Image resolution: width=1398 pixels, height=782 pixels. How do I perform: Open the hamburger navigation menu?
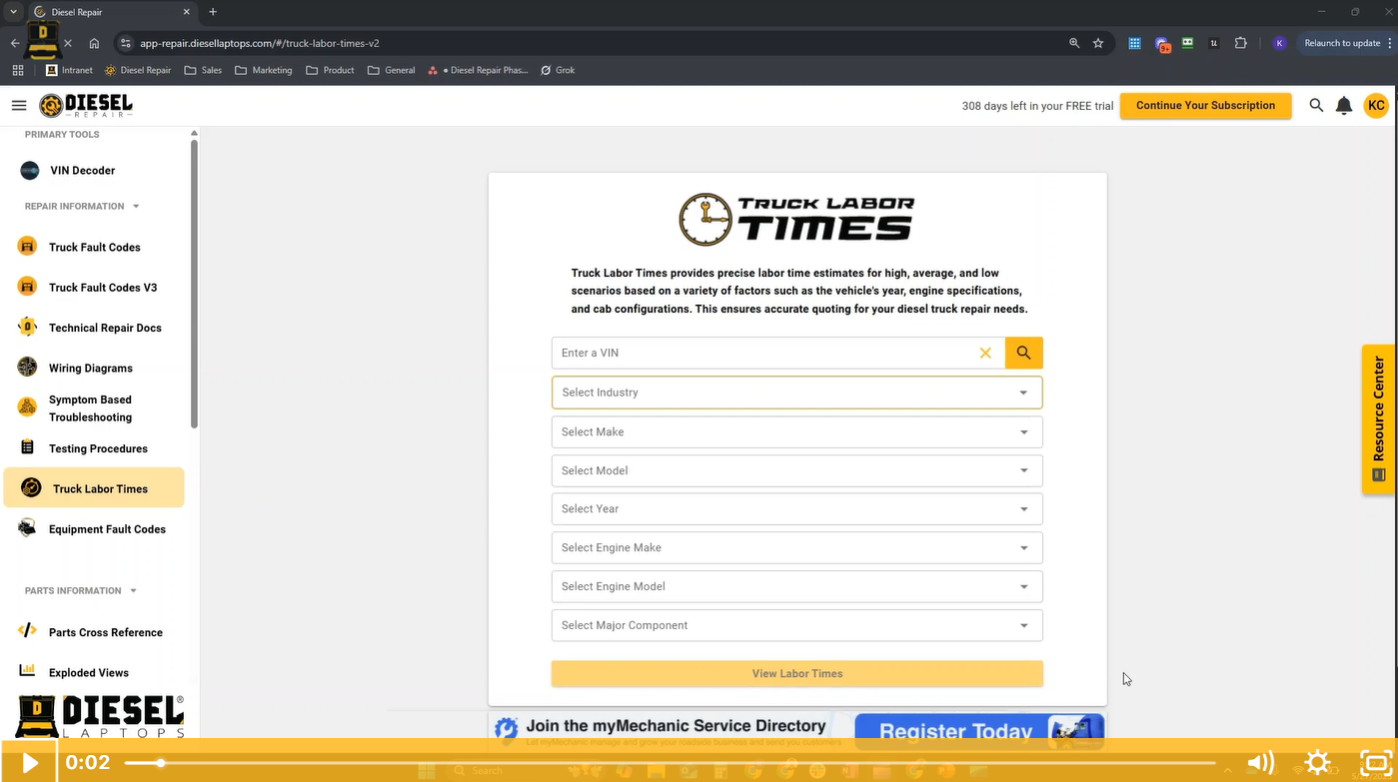point(19,105)
